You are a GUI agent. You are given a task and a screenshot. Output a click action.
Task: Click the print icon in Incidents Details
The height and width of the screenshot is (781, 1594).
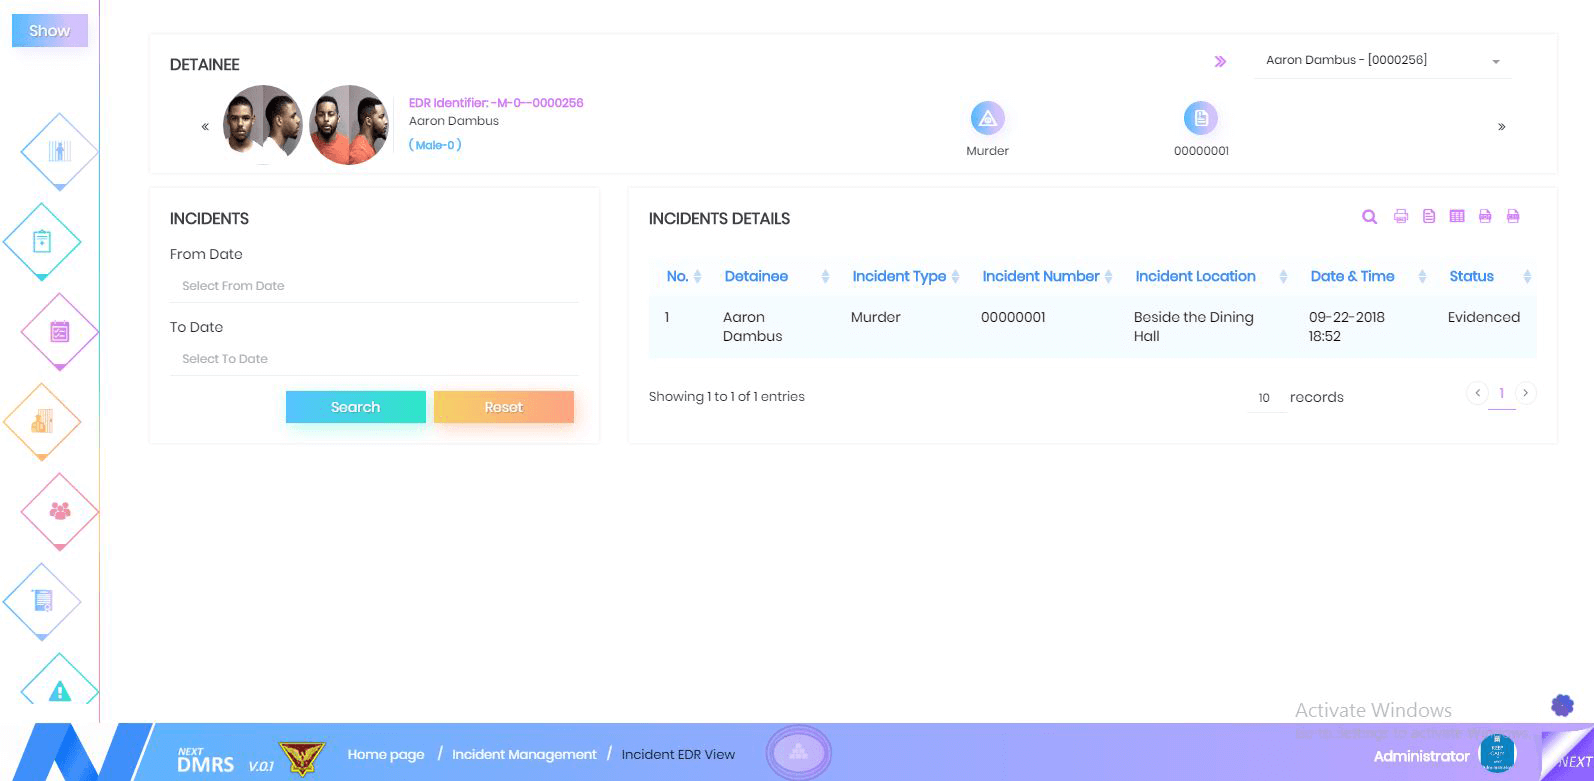tap(1401, 216)
